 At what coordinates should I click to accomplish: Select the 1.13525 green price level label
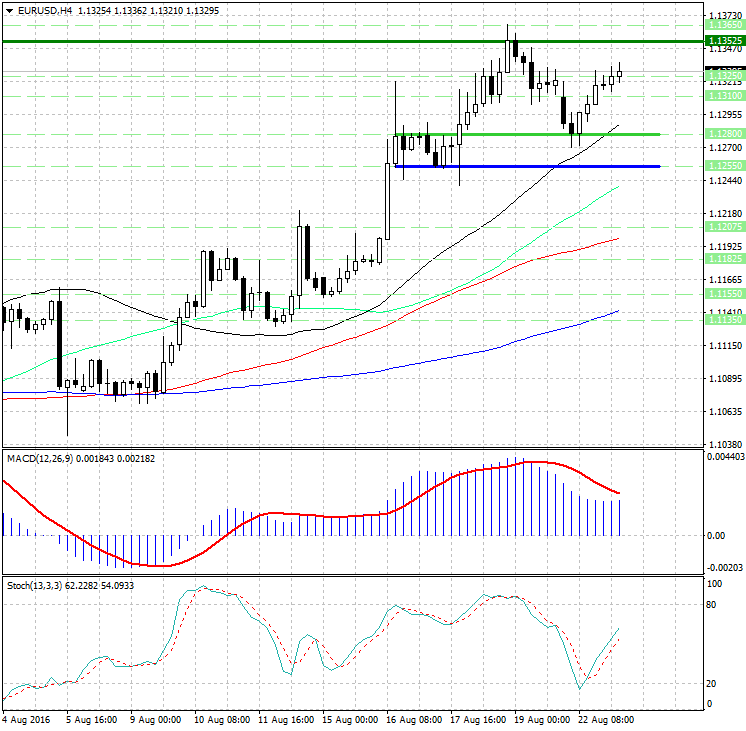click(x=725, y=40)
